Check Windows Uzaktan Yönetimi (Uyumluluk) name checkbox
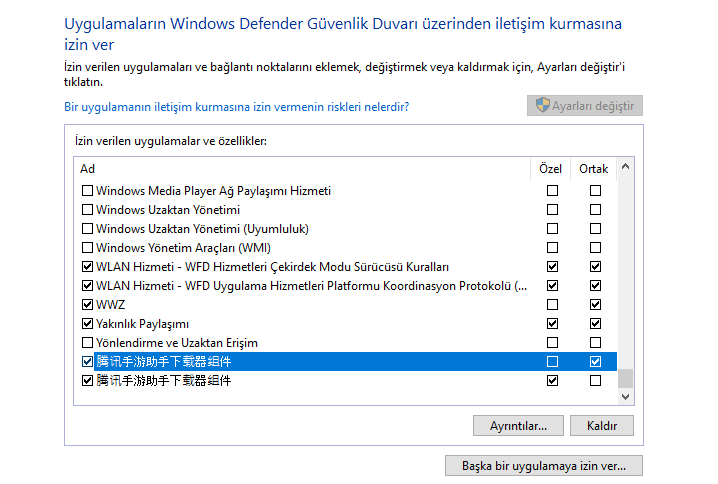Screen dimensions: 718x484 [87, 228]
